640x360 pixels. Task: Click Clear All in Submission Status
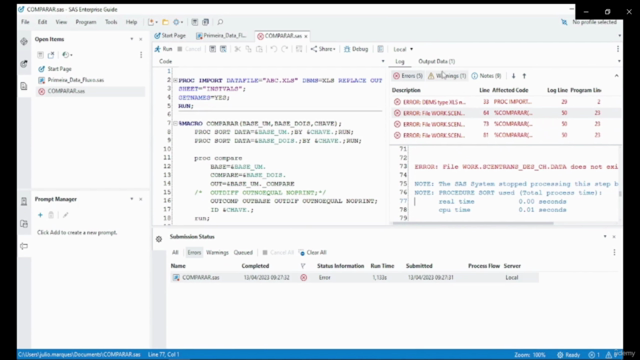(x=313, y=253)
